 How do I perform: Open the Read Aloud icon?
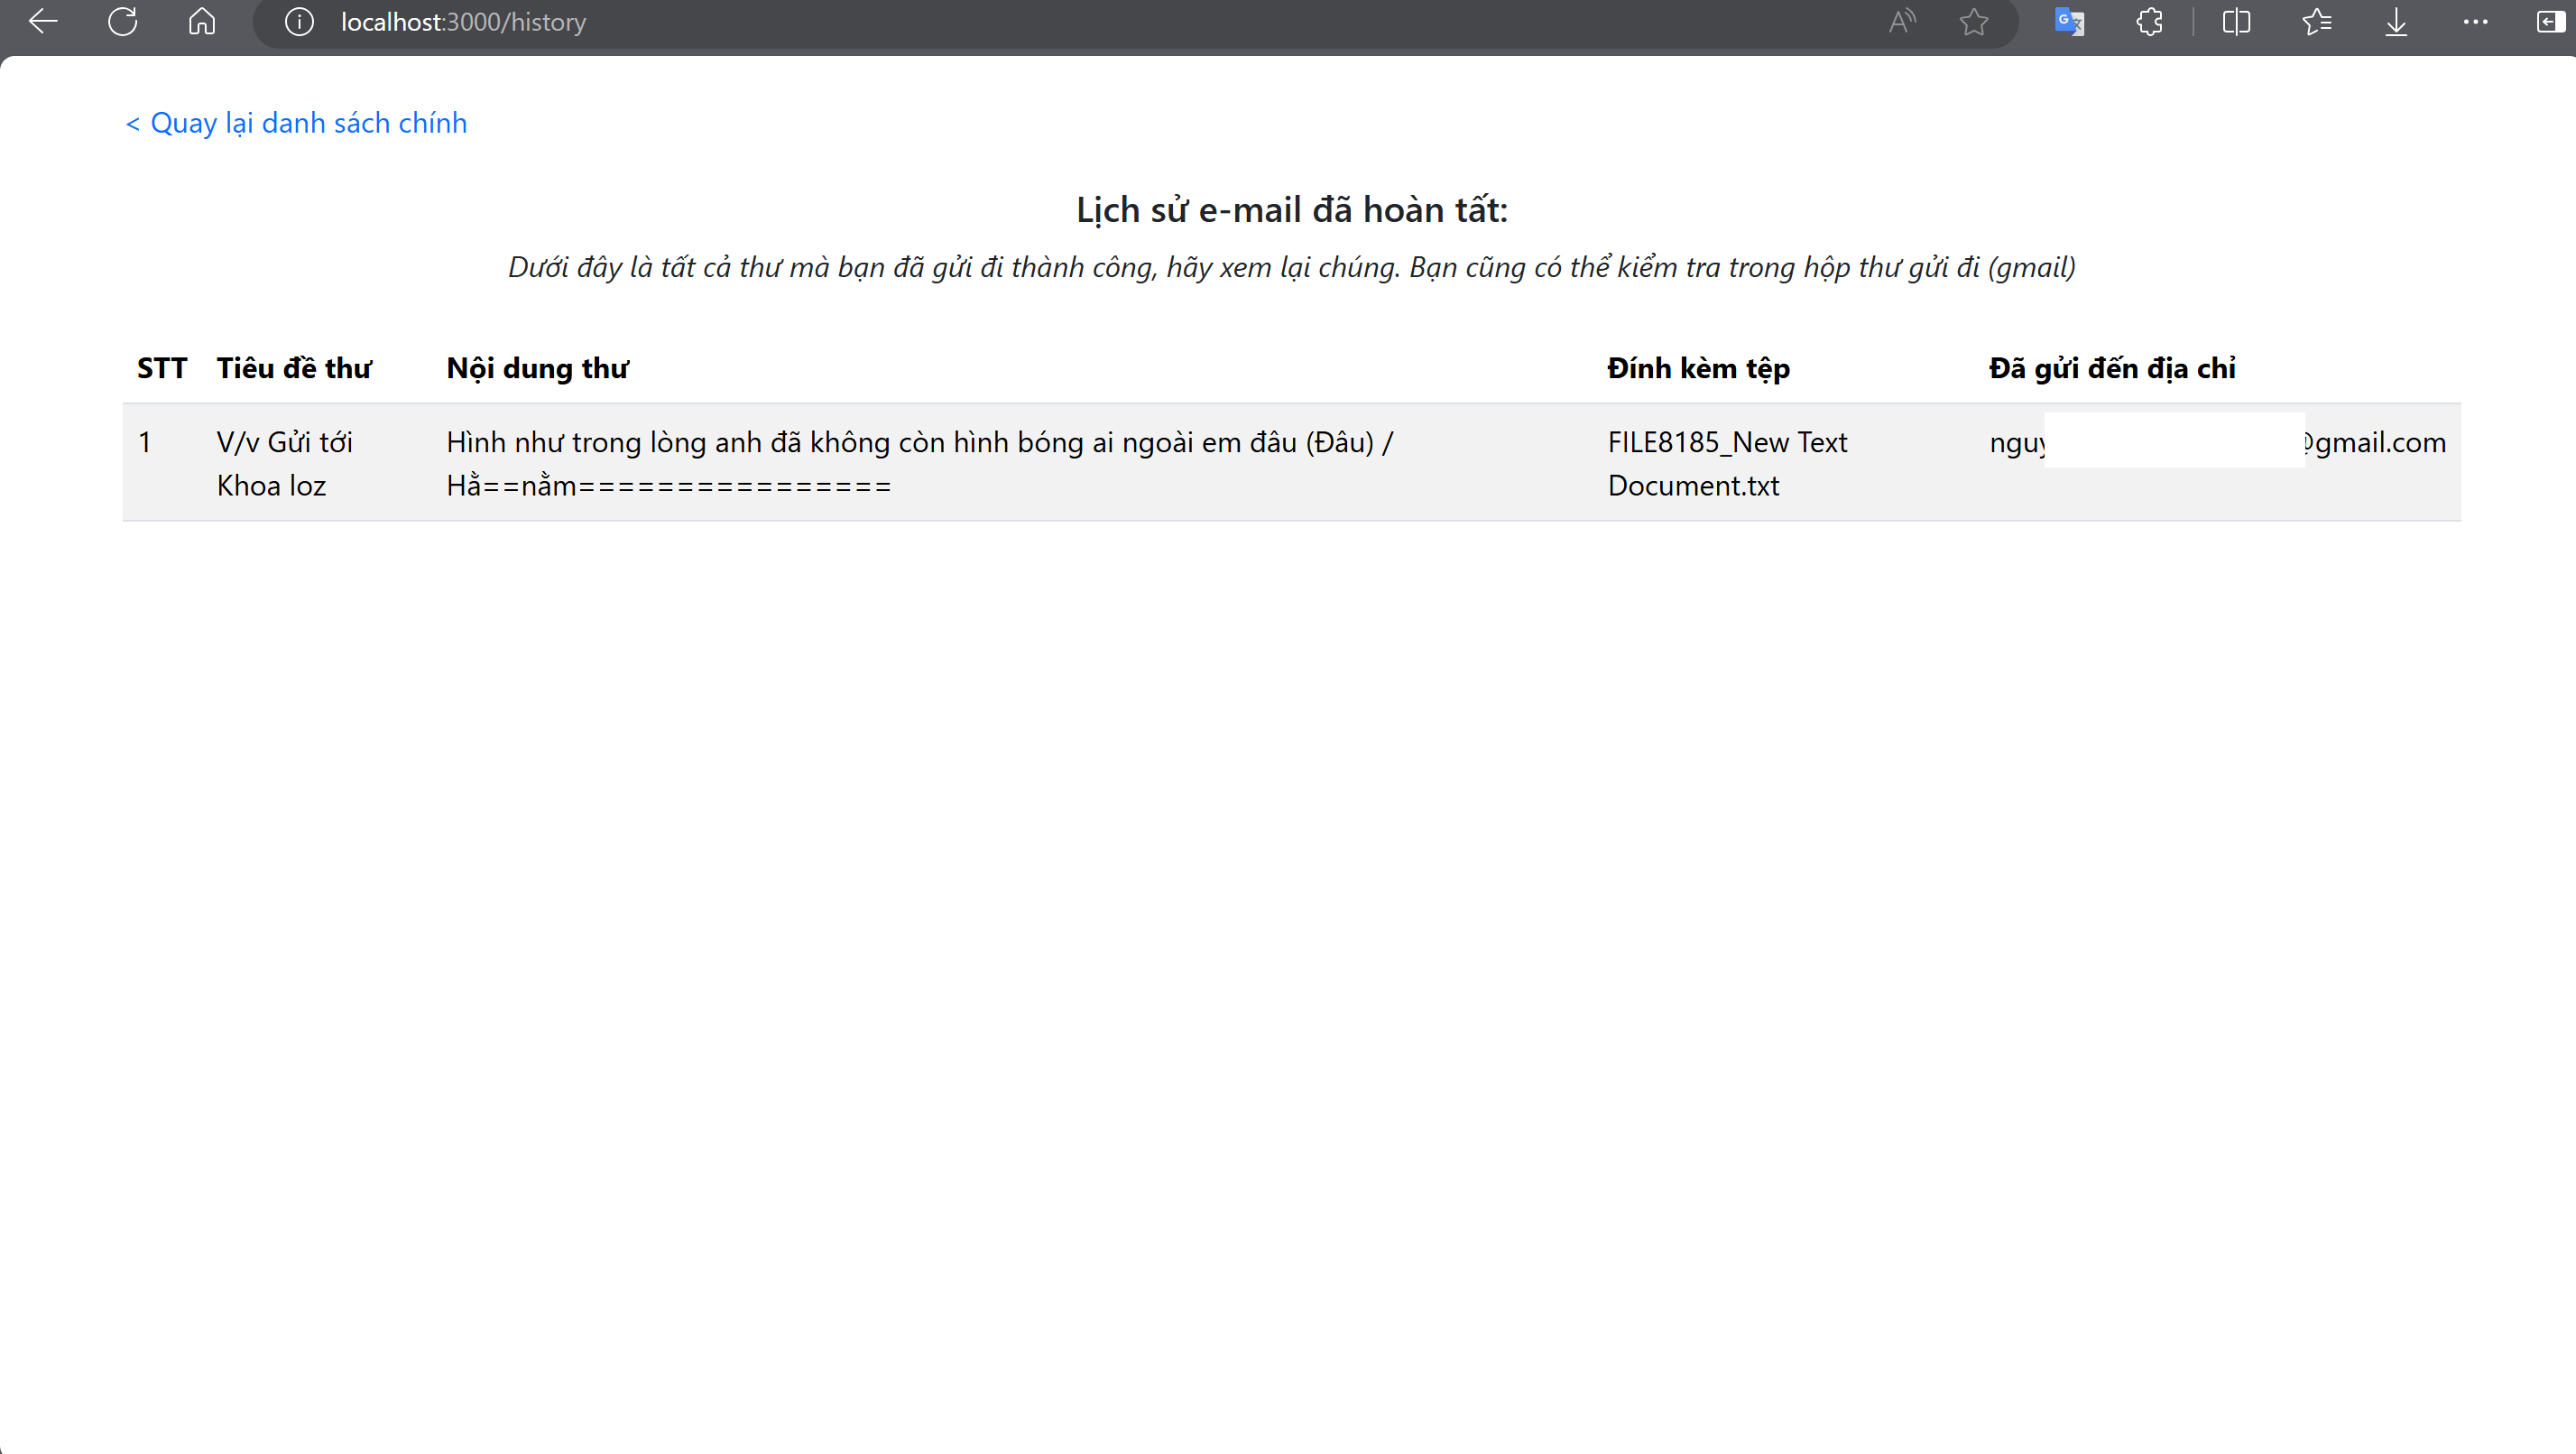pyautogui.click(x=1902, y=21)
